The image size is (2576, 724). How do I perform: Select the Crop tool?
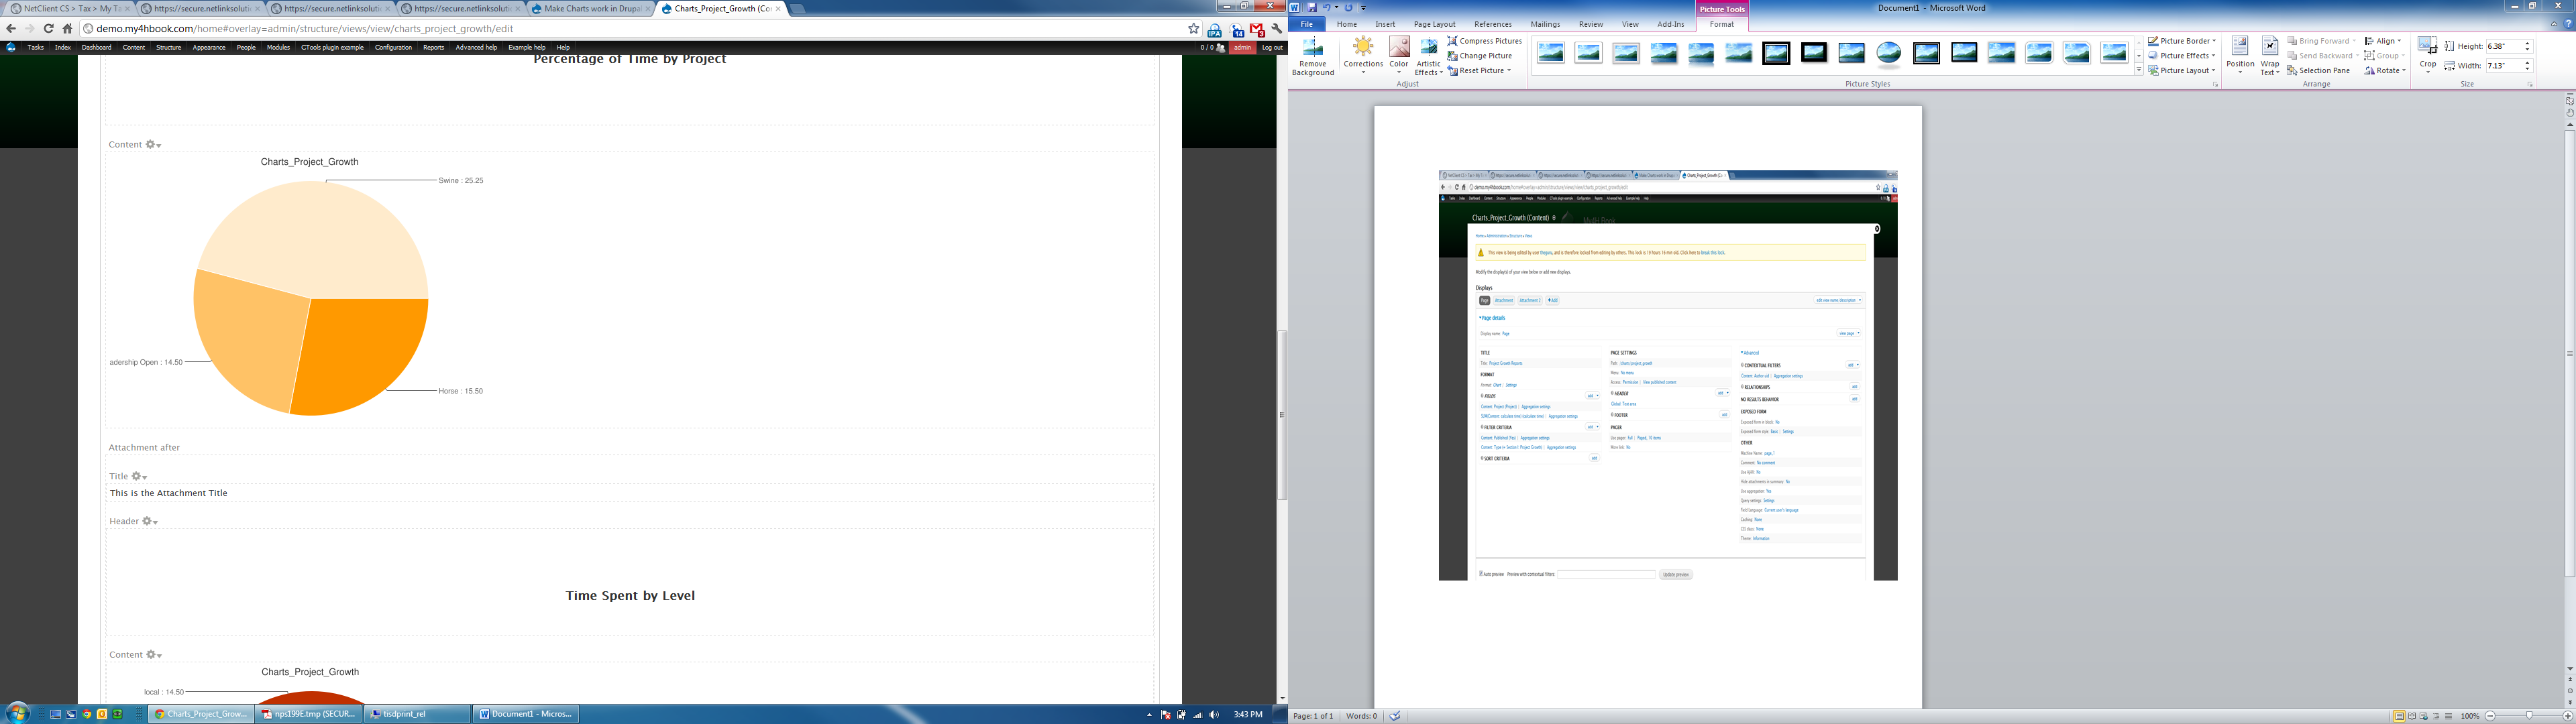click(x=2427, y=54)
